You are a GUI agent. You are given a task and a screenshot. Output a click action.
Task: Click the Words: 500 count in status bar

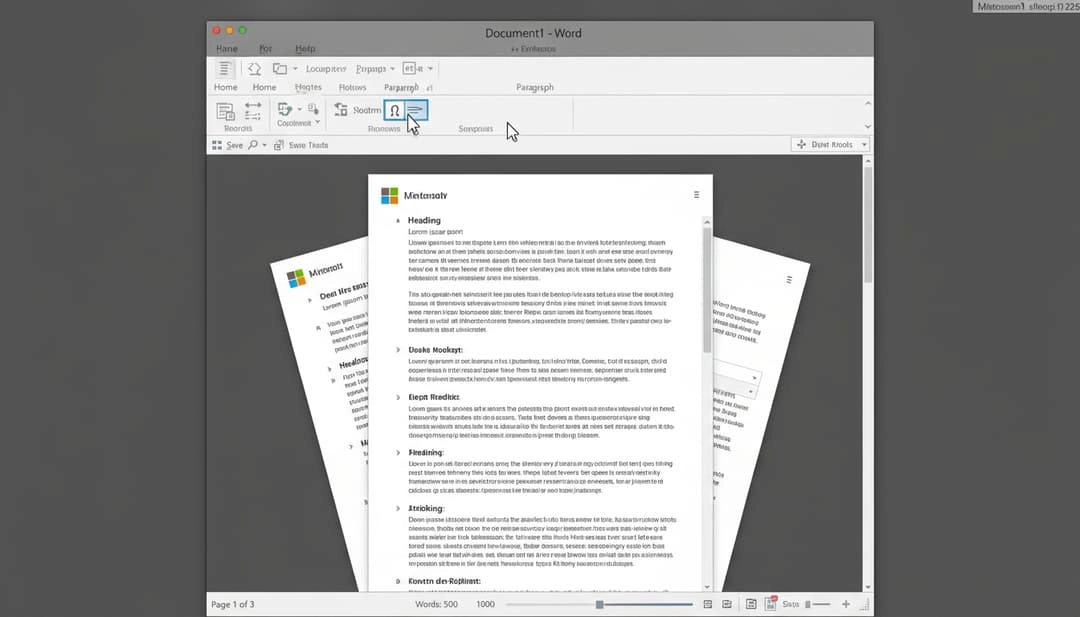(x=436, y=604)
